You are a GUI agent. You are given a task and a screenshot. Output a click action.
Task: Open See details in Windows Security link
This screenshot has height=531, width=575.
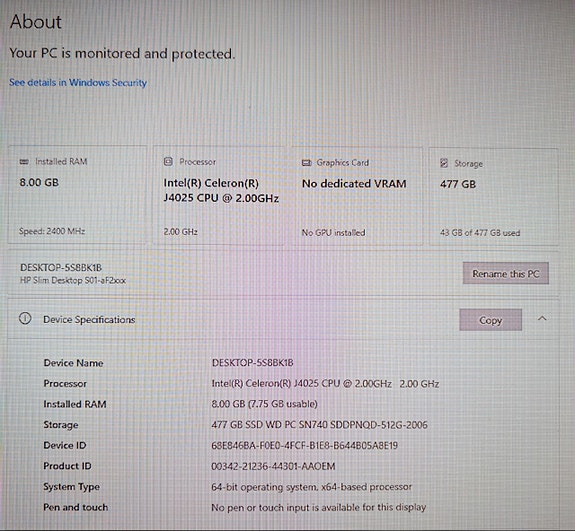[78, 83]
